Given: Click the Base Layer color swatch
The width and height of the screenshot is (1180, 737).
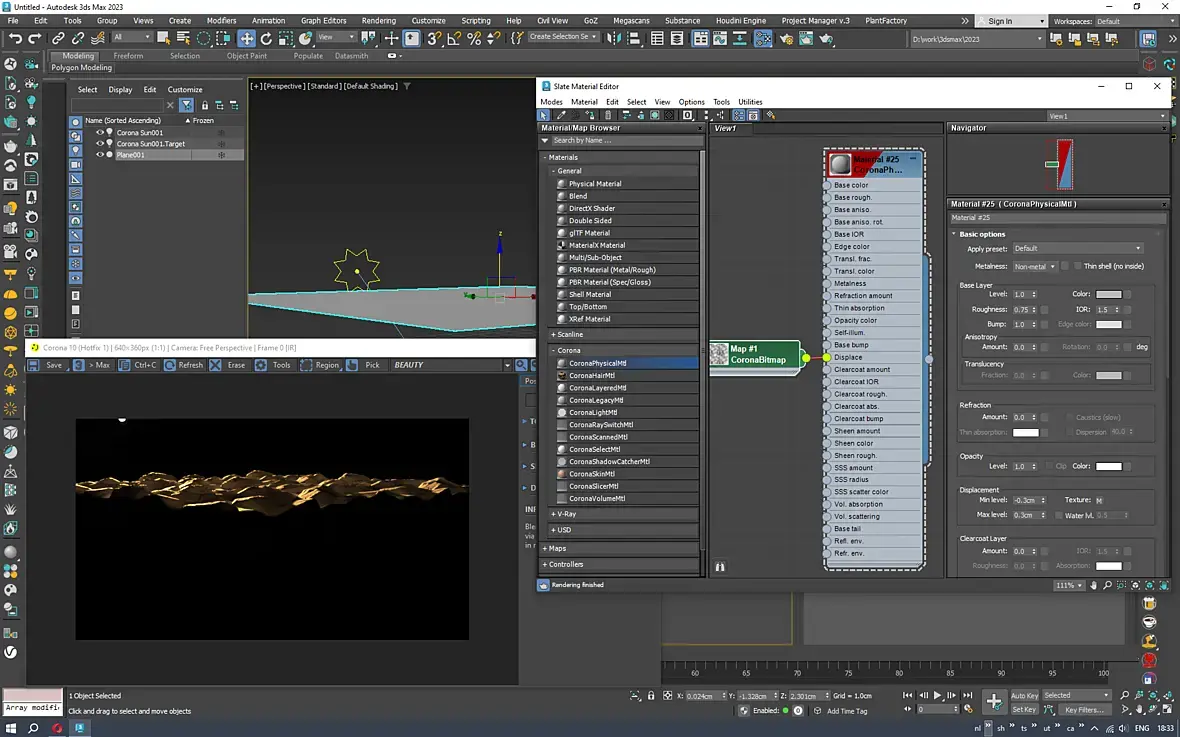Looking at the screenshot, I should click(1108, 294).
